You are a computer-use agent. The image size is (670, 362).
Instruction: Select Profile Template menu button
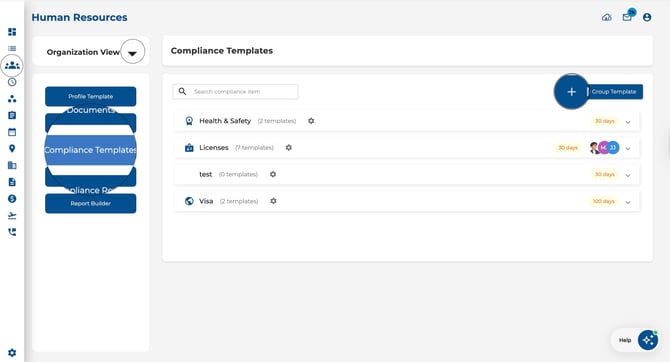click(91, 97)
